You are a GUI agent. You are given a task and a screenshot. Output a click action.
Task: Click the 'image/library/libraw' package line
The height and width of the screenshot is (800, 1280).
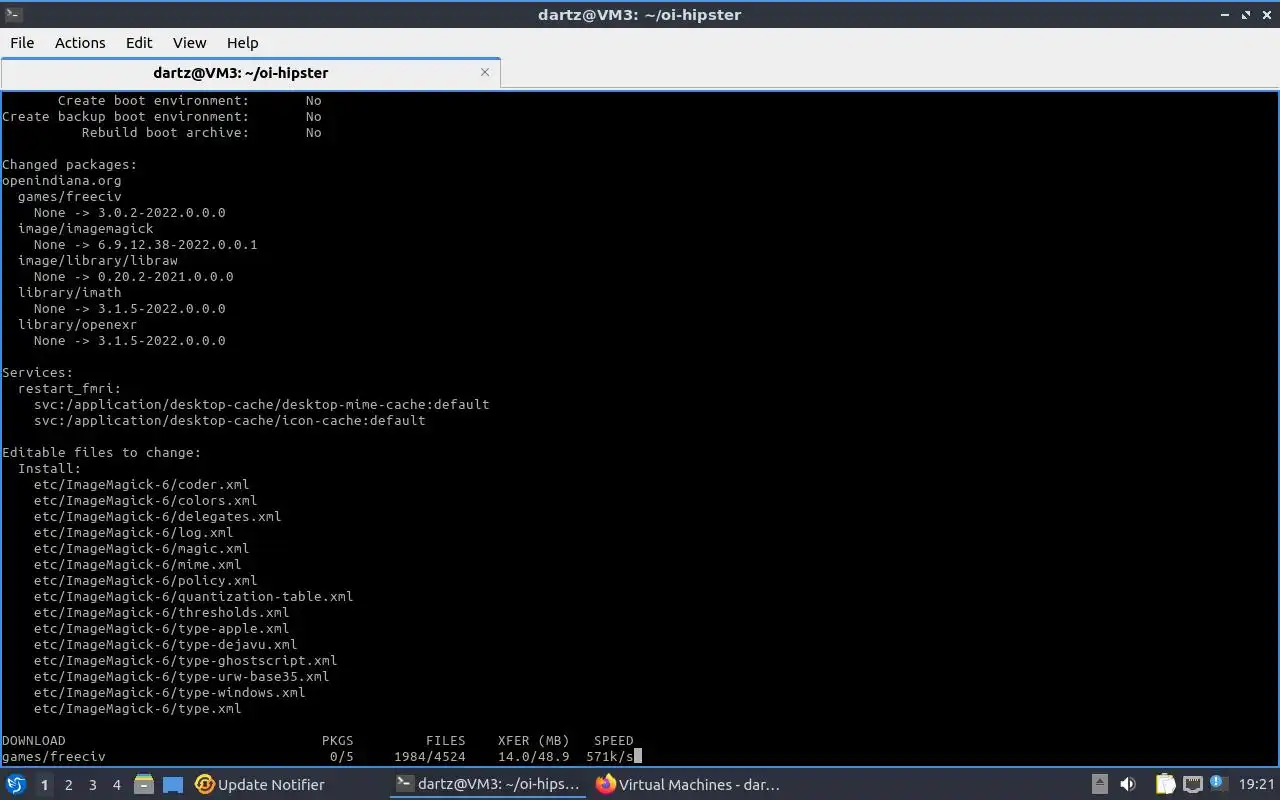(98, 261)
